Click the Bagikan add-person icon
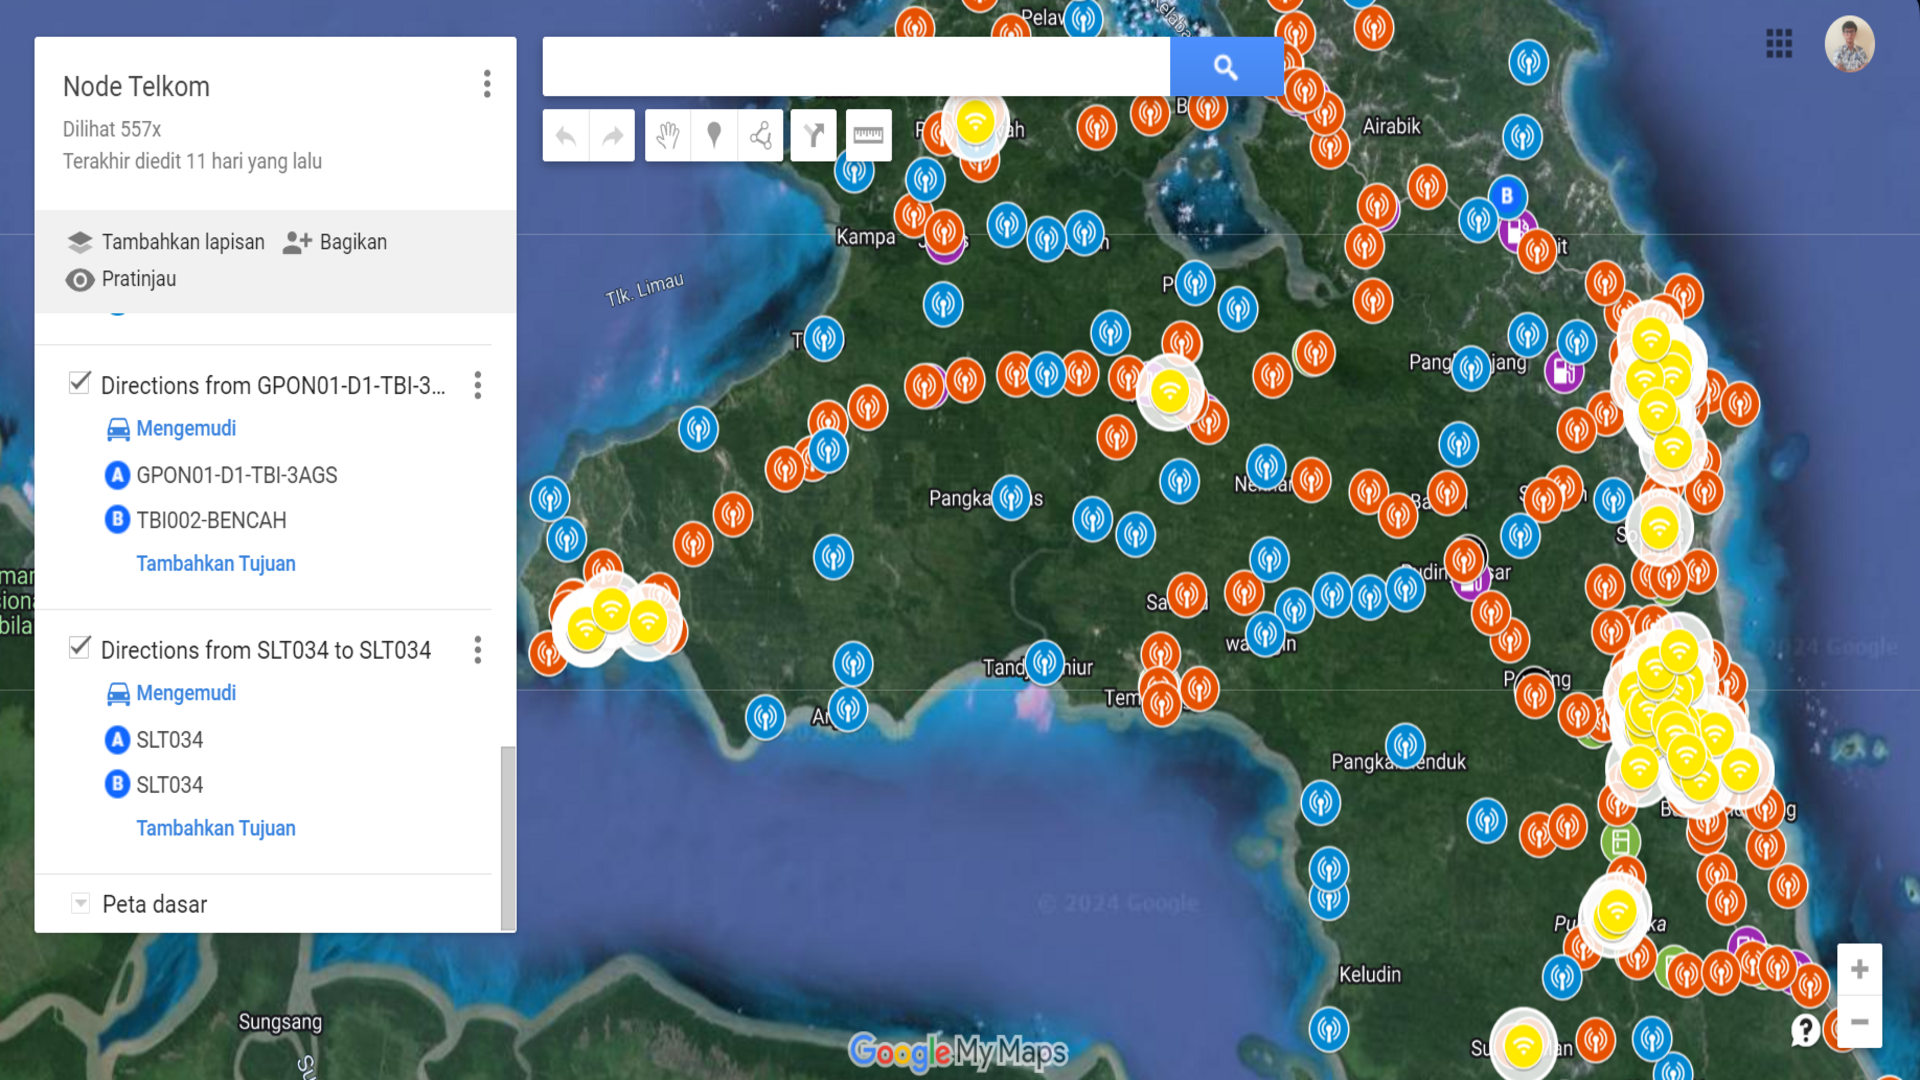The image size is (1920, 1080). click(x=297, y=242)
